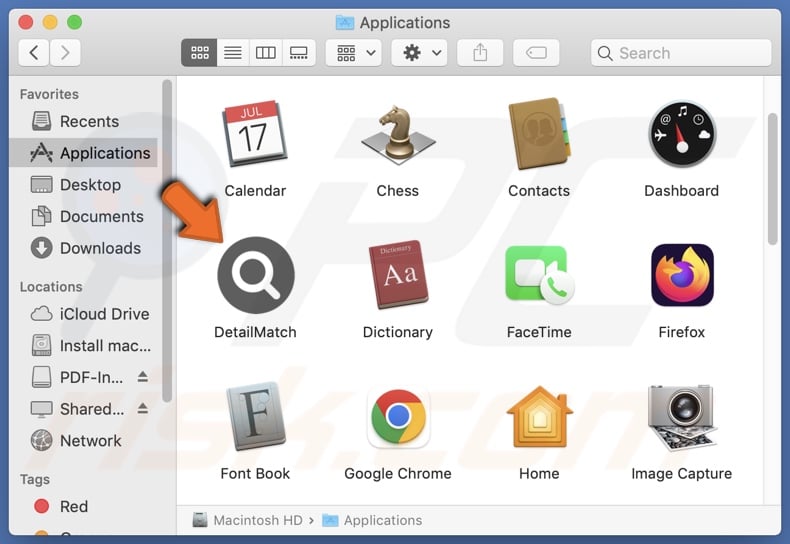
Task: Click the Locations section header
Action: (x=51, y=287)
